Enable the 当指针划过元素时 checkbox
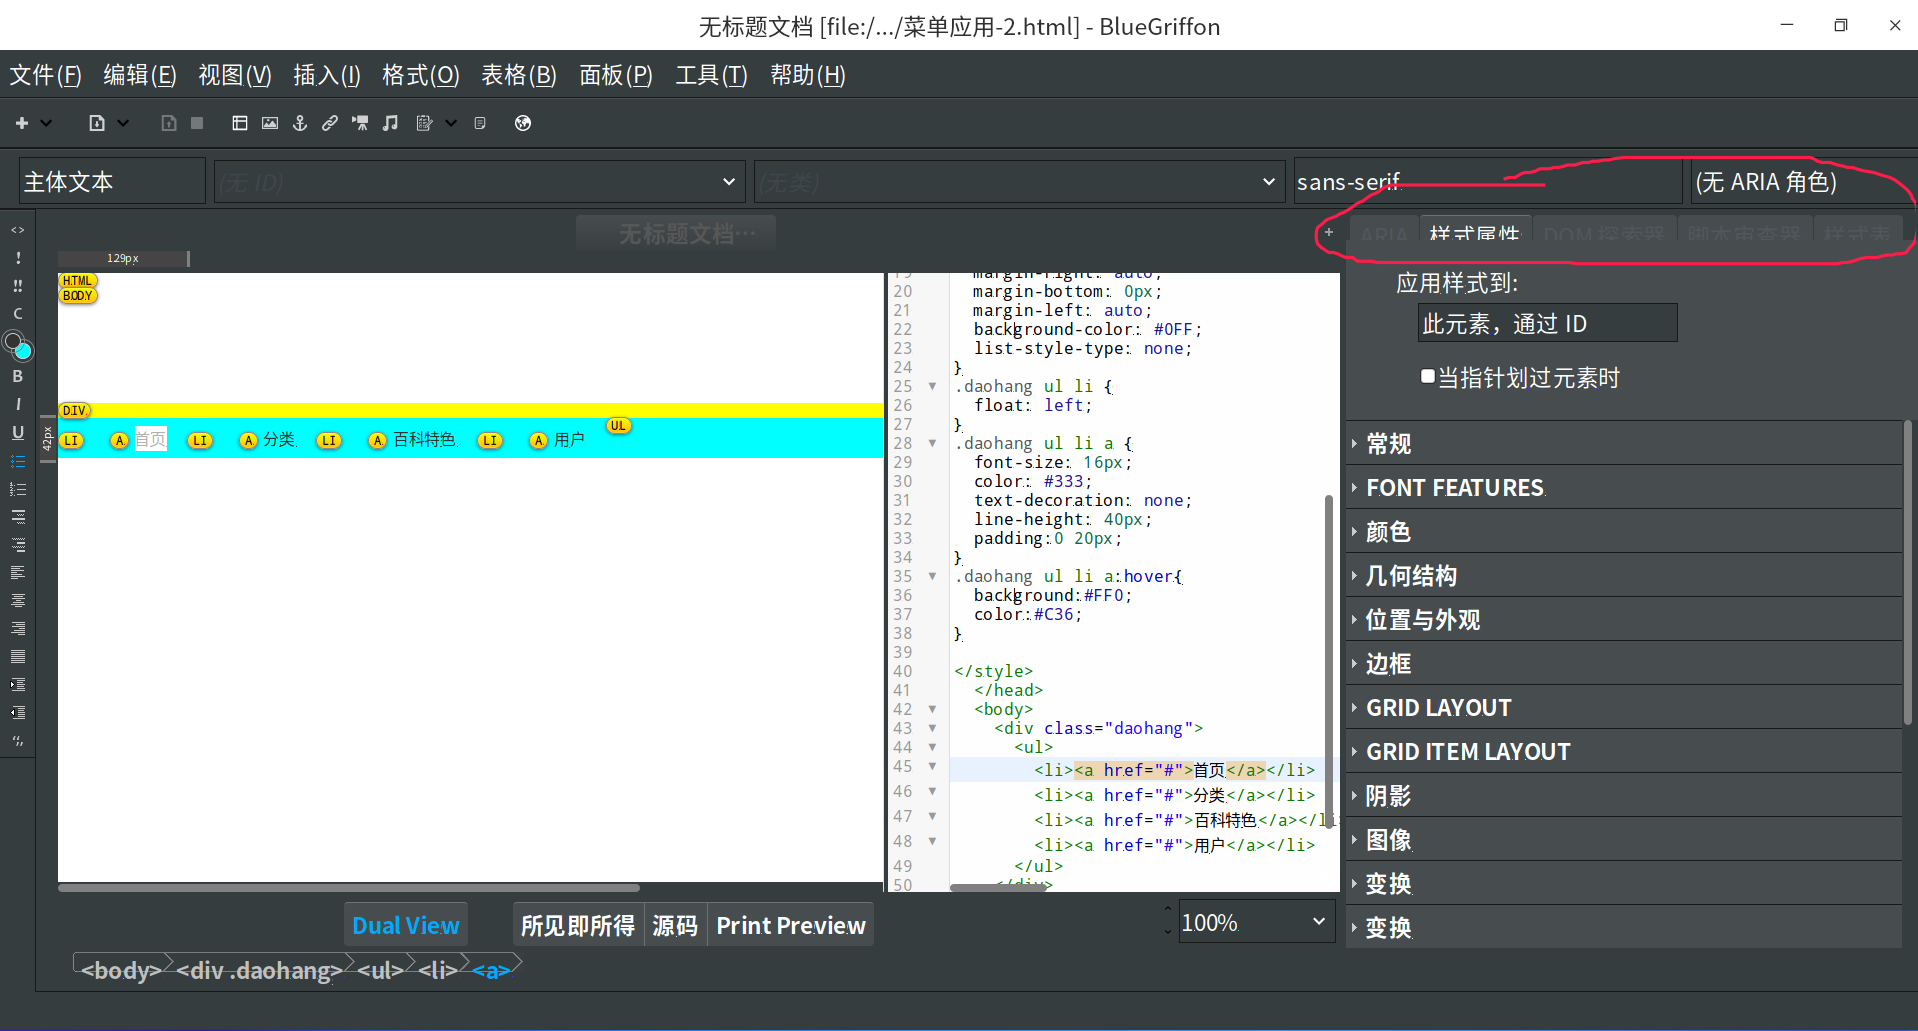 1427,376
